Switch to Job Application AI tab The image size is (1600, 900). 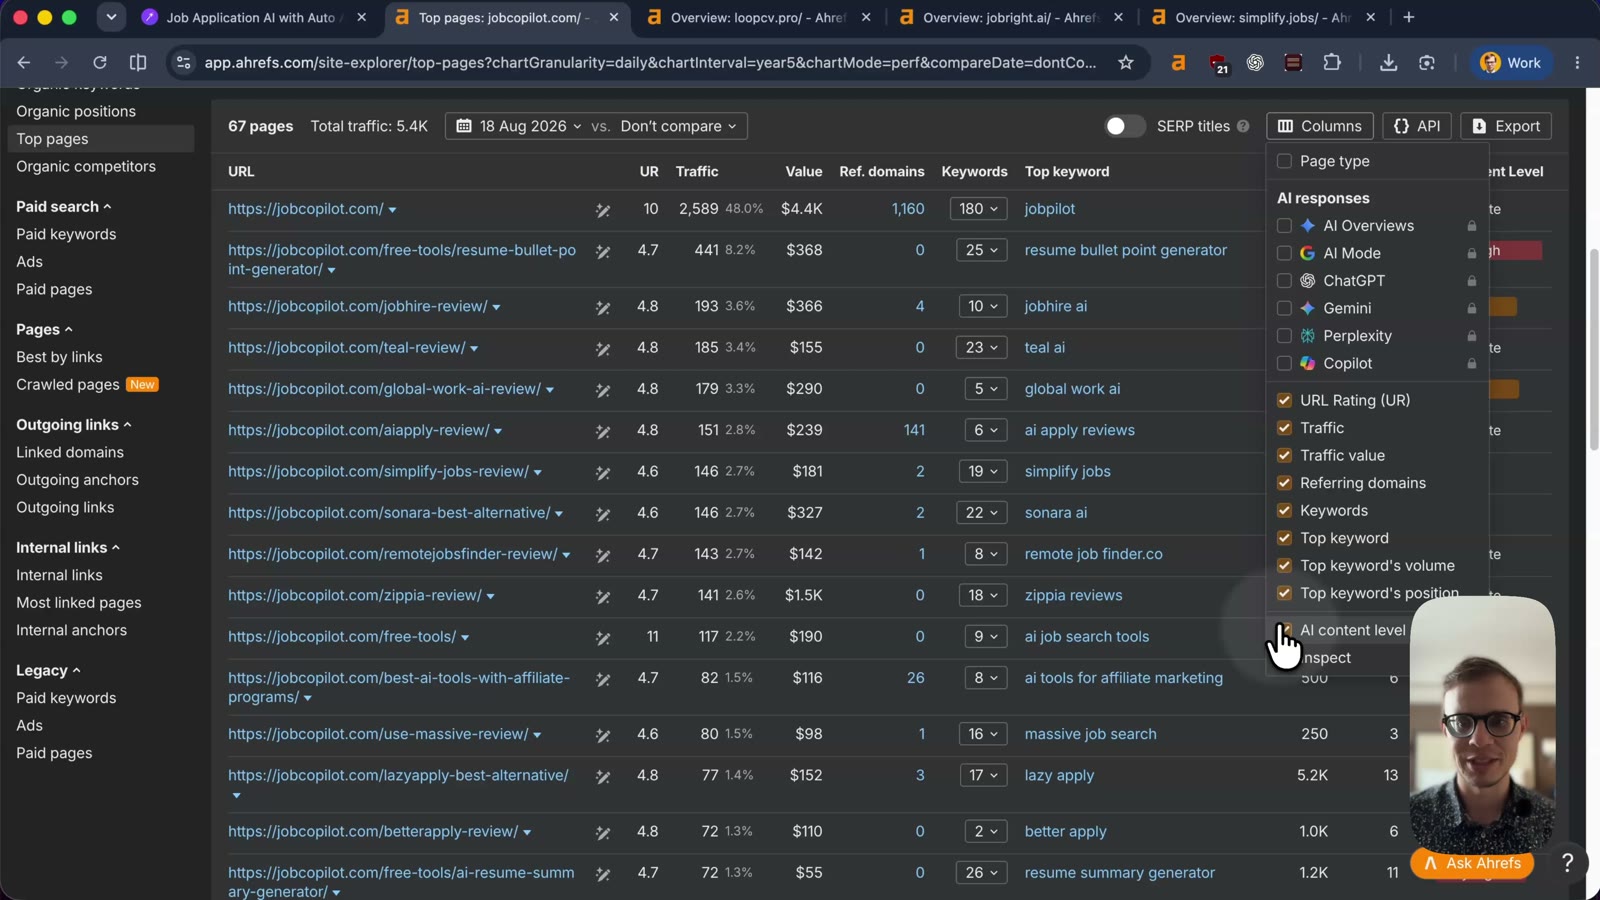(x=252, y=17)
